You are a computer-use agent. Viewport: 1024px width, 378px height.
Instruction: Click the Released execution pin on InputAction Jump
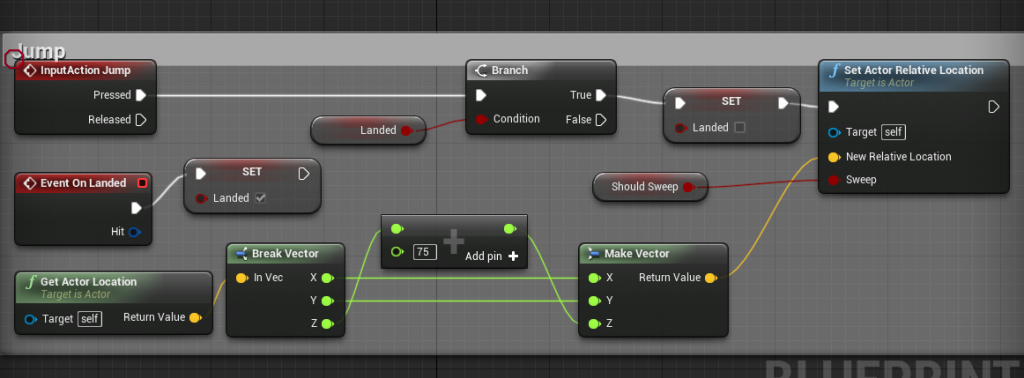(141, 119)
